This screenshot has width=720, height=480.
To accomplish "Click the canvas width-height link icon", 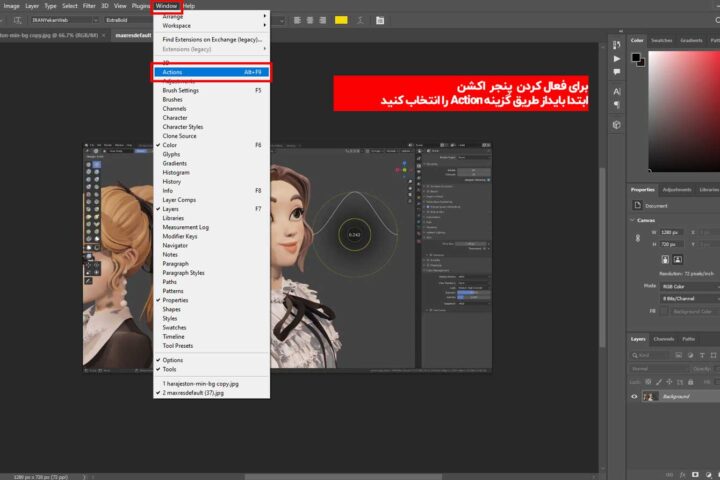I will (638, 238).
